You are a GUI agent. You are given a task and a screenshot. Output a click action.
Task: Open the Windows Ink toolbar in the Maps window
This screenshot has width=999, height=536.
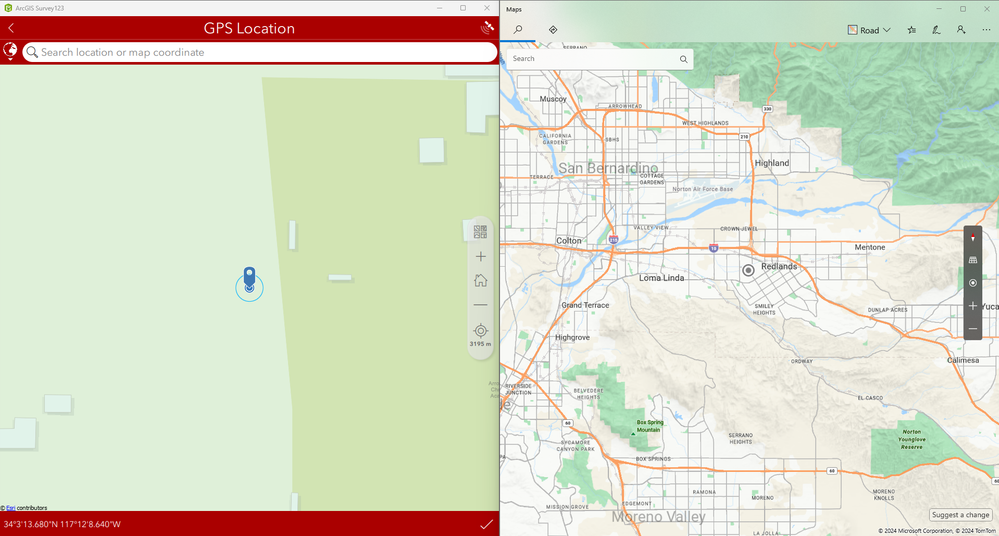[936, 30]
